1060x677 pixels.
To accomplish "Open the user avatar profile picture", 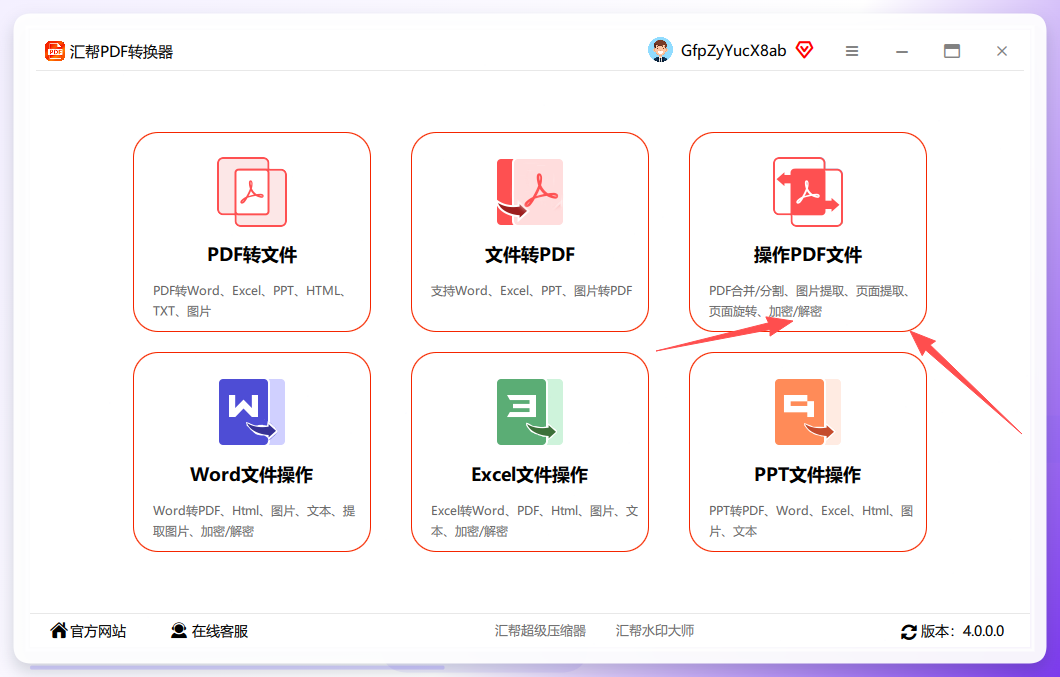I will click(660, 50).
